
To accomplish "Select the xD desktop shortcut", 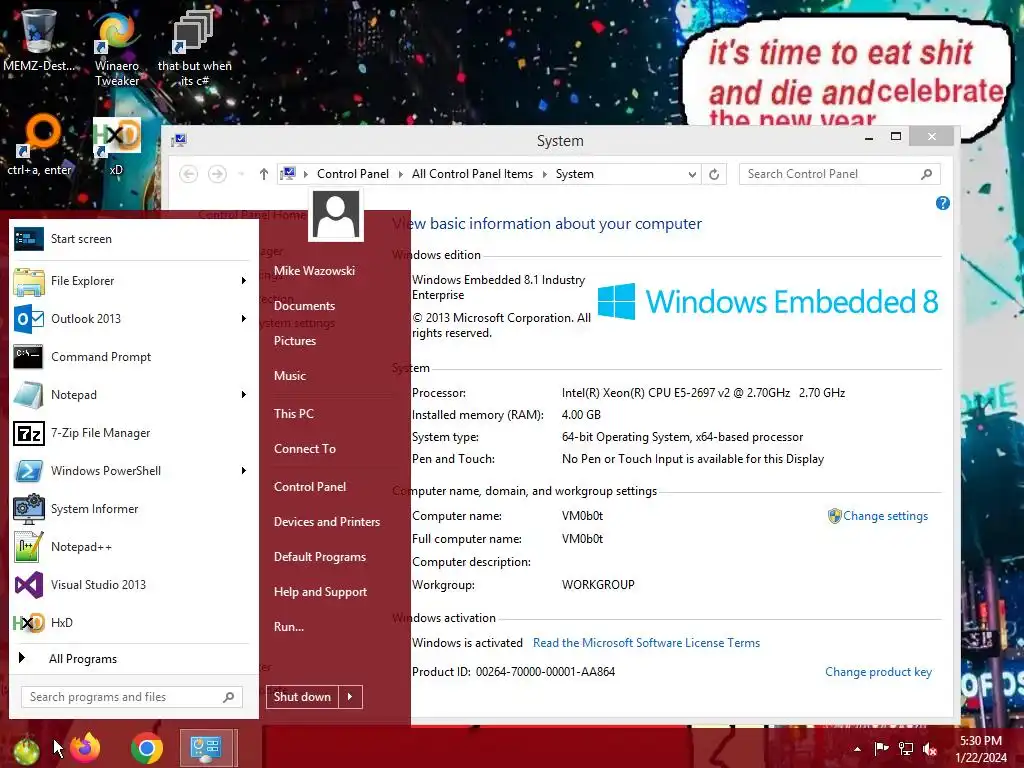I will coord(116,146).
